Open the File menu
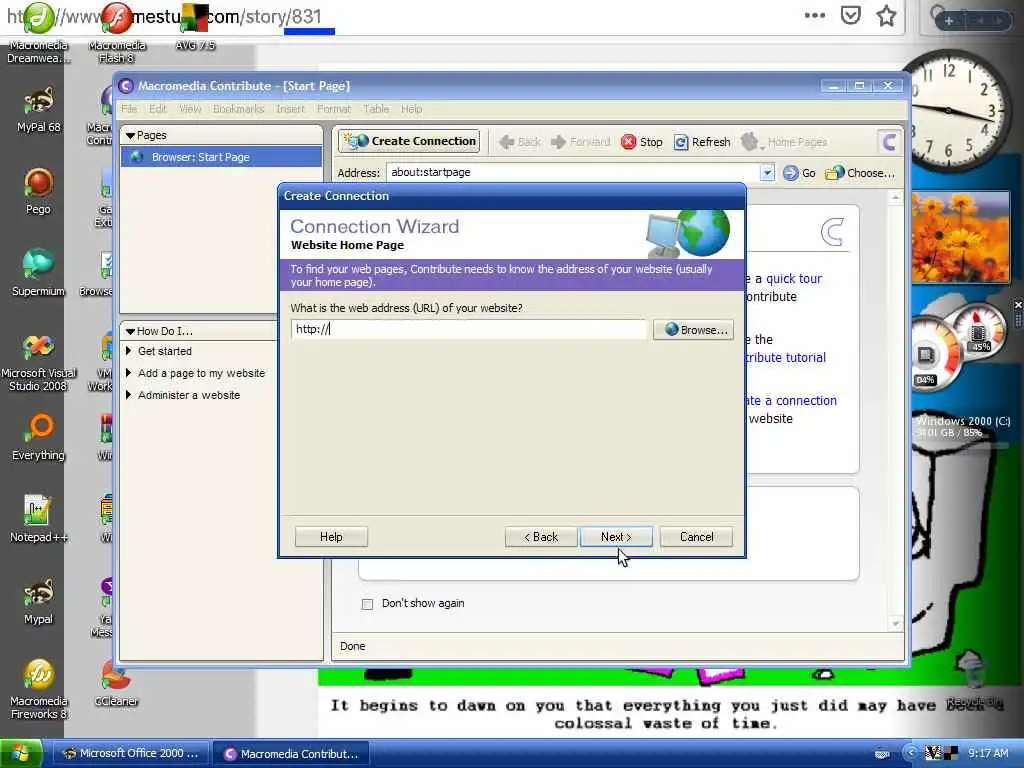The width and height of the screenshot is (1024, 768). pyautogui.click(x=129, y=109)
